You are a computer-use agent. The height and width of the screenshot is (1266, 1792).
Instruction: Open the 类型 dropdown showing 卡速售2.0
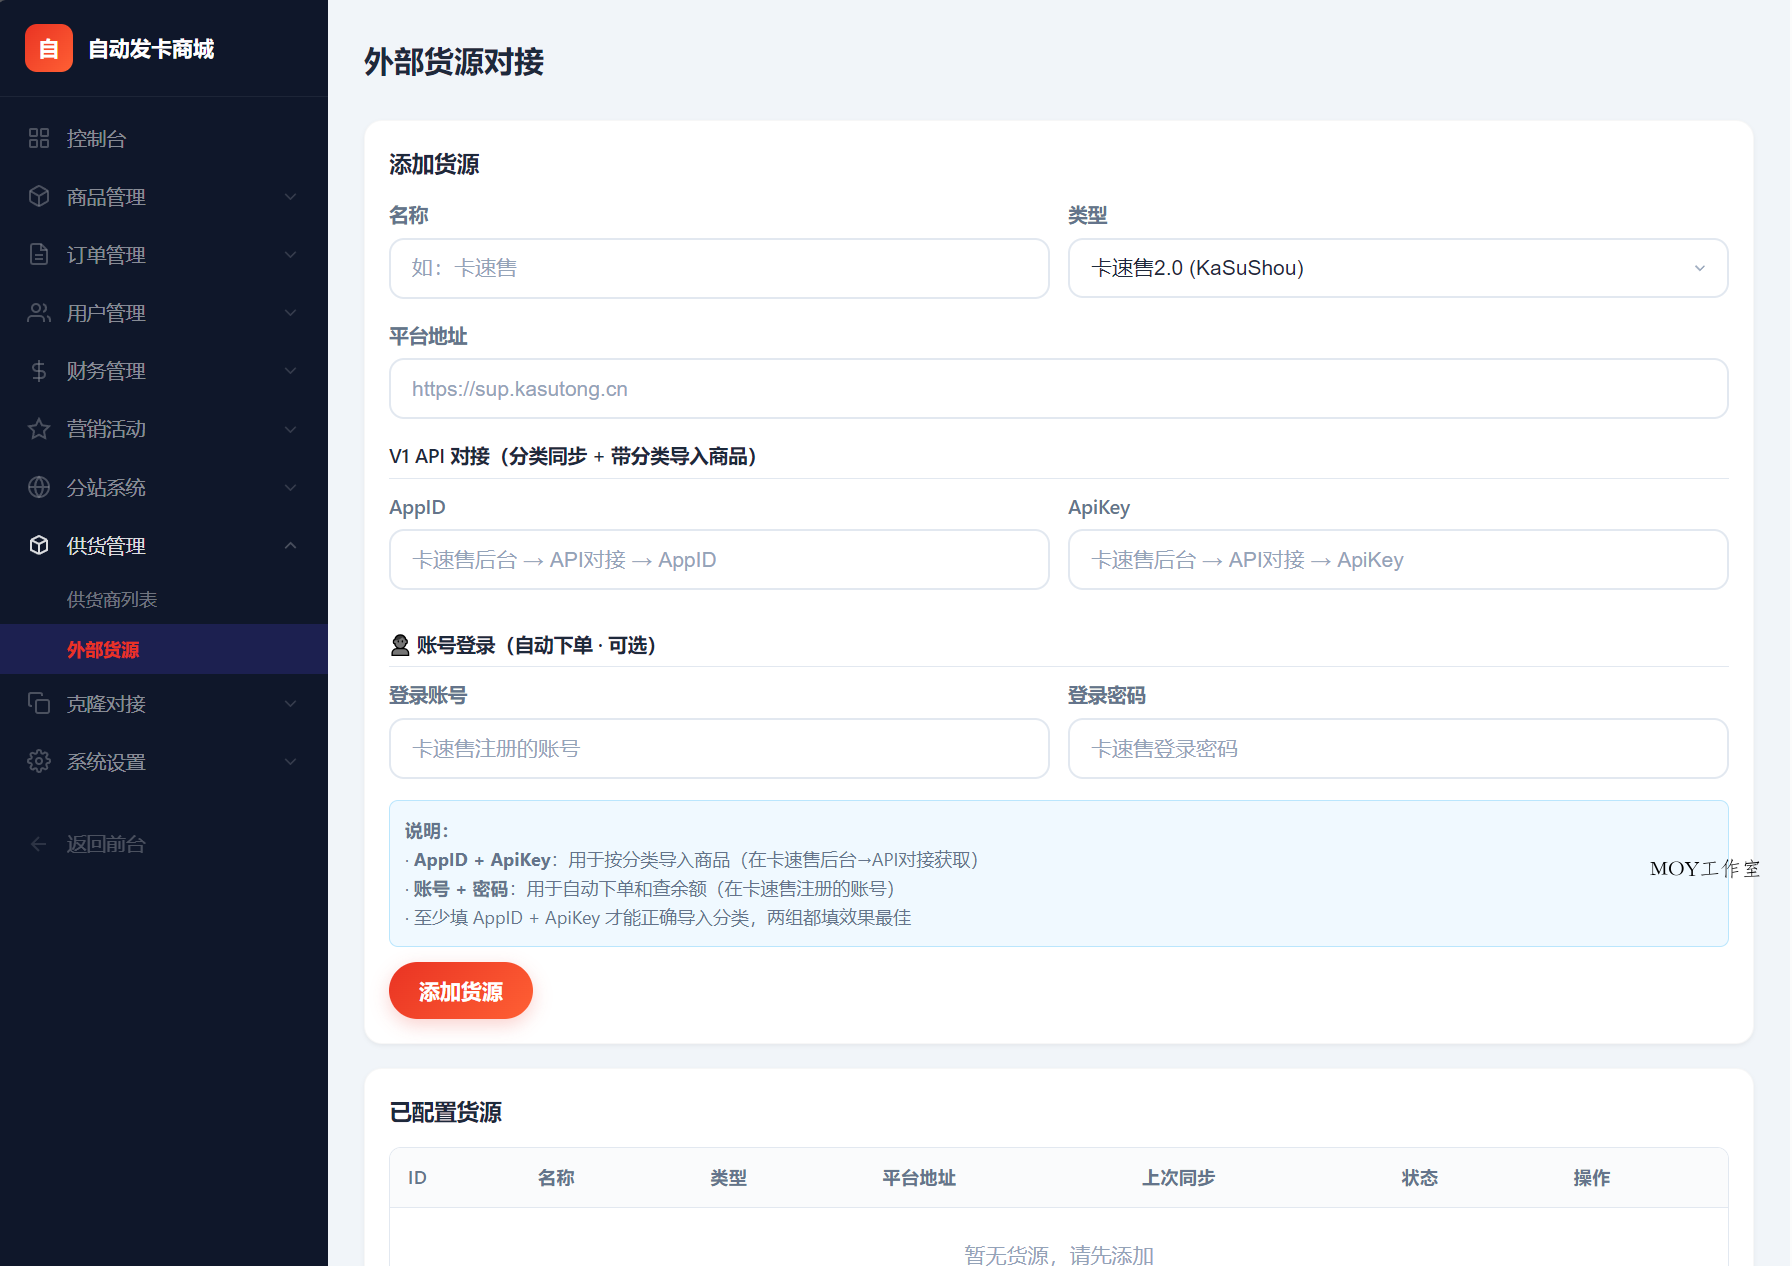click(1398, 268)
